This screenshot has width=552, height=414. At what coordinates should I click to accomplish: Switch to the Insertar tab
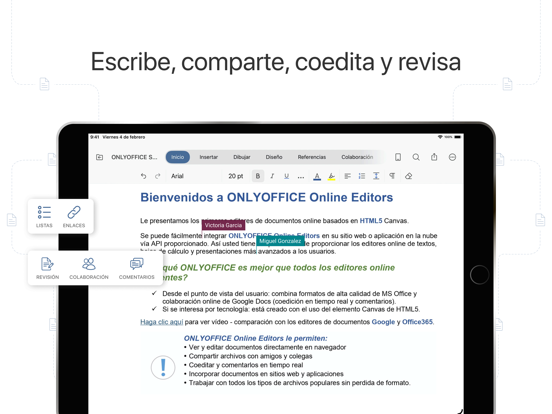click(x=208, y=157)
